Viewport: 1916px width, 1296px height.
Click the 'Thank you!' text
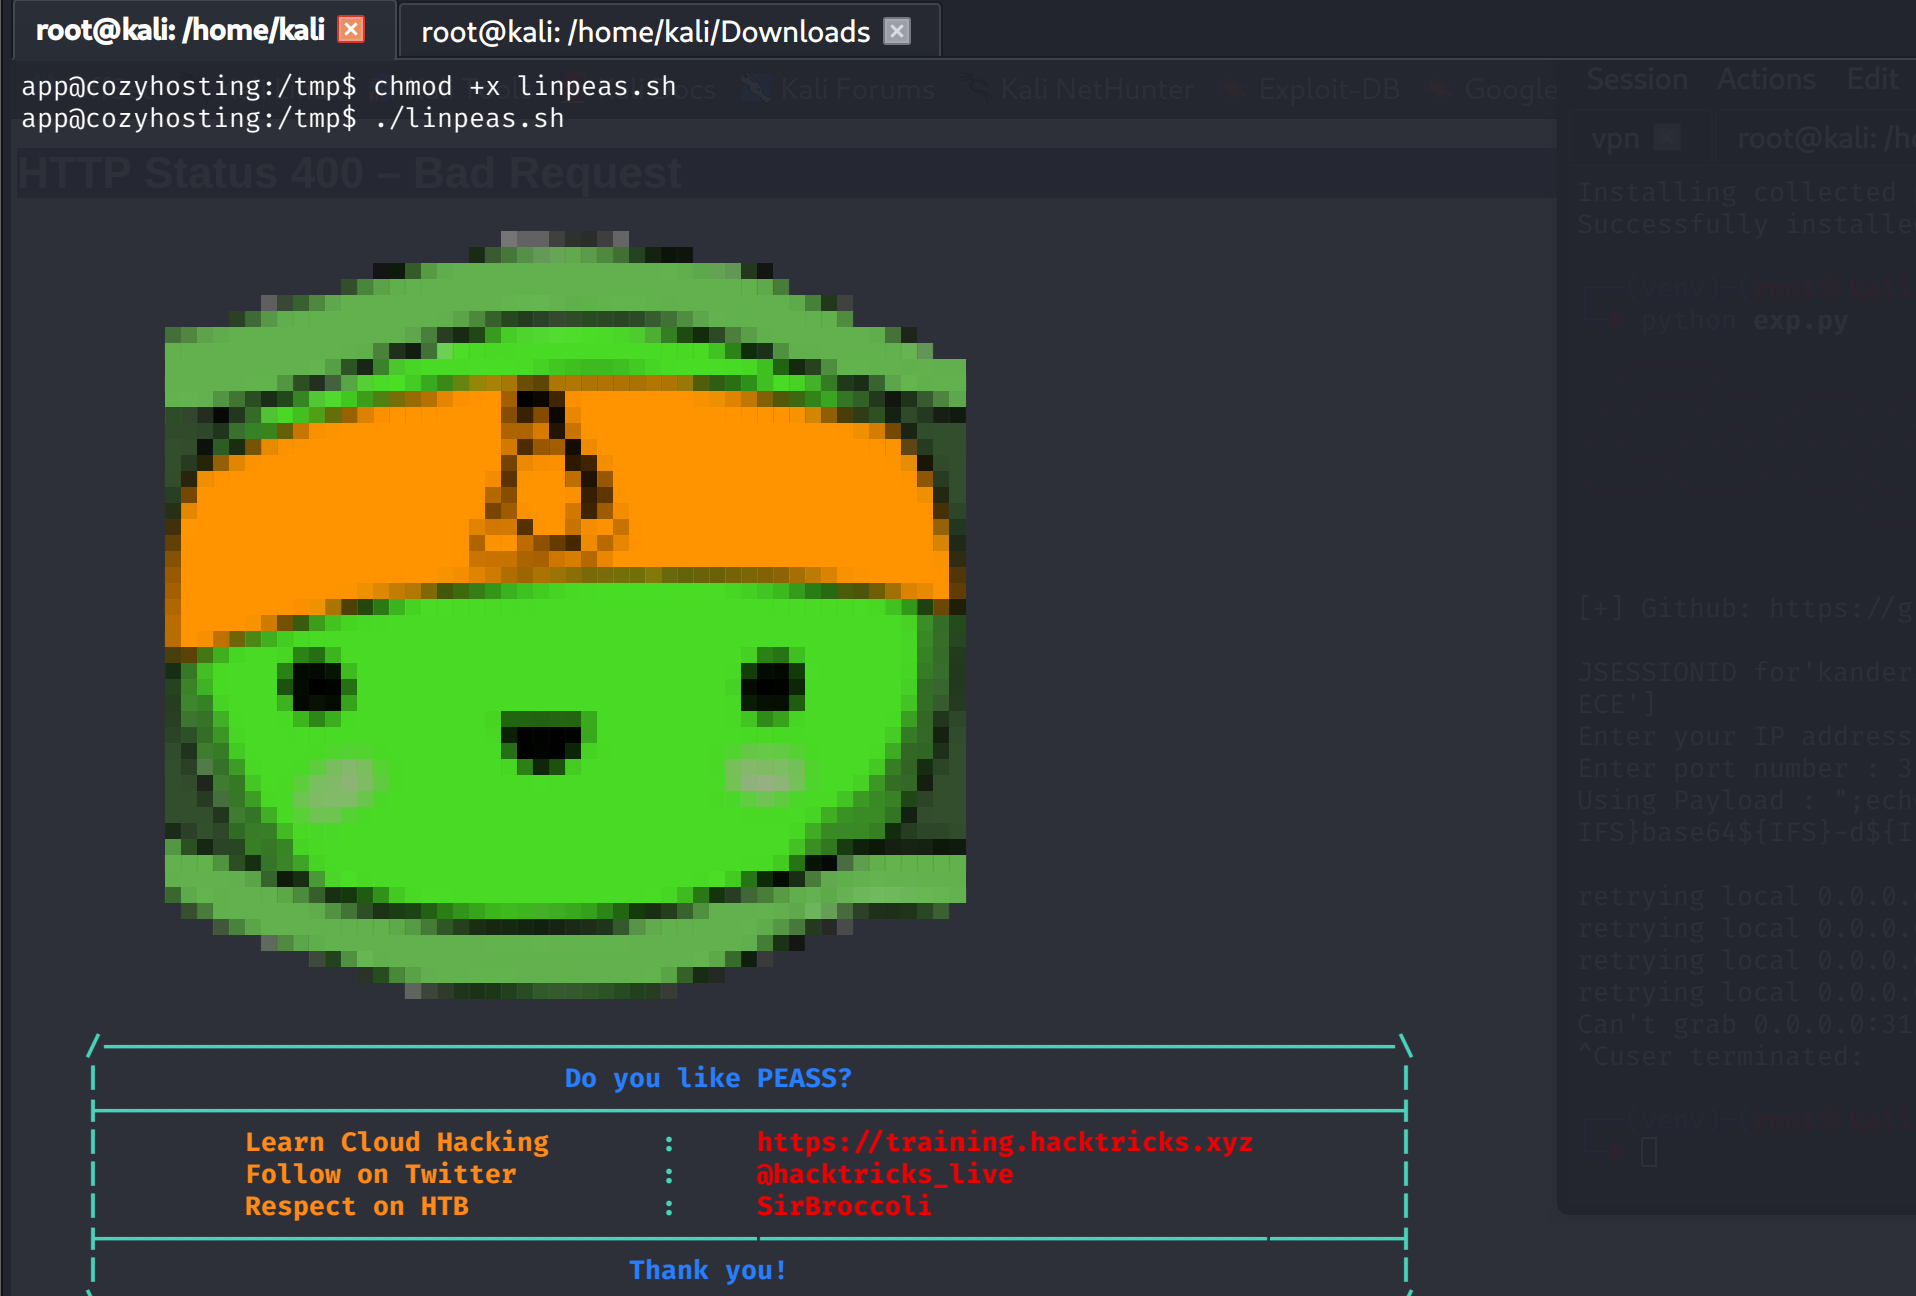[x=708, y=1270]
